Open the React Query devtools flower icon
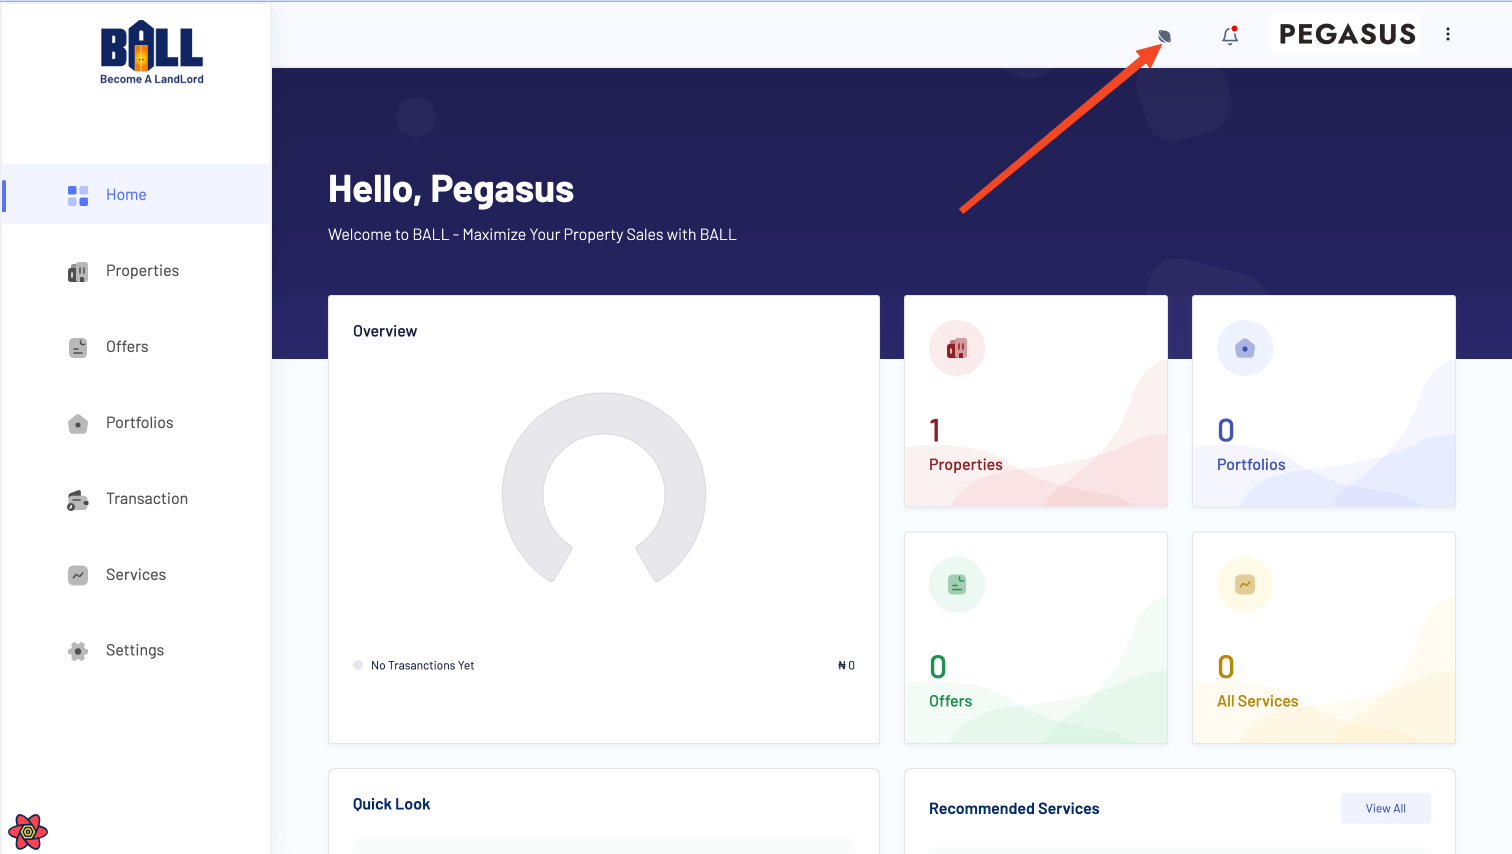1512x854 pixels. (28, 831)
